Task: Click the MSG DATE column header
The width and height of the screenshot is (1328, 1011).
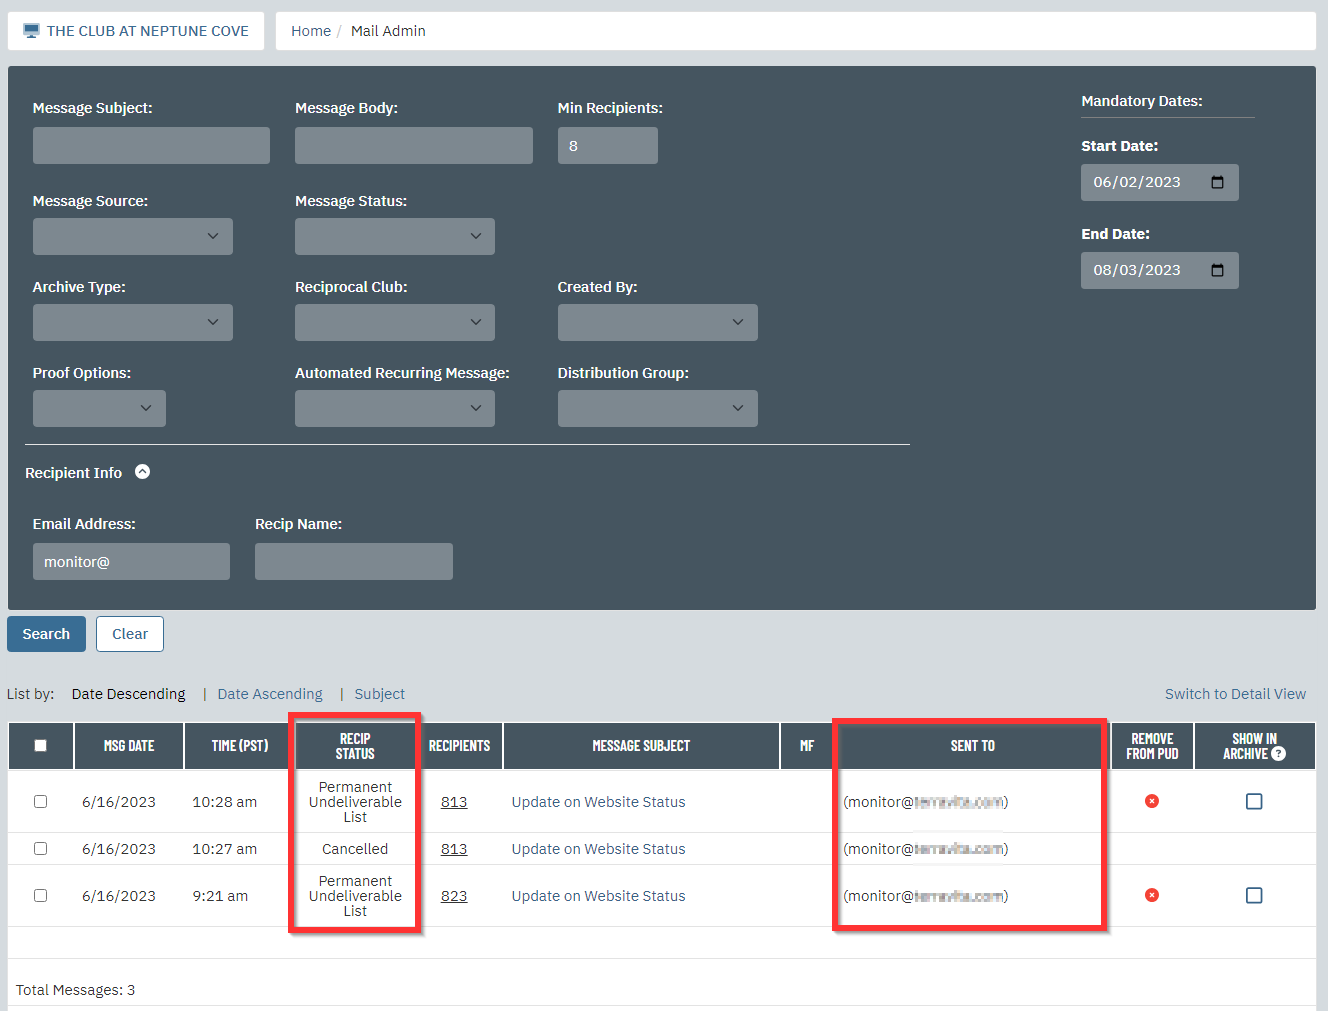Action: [129, 746]
